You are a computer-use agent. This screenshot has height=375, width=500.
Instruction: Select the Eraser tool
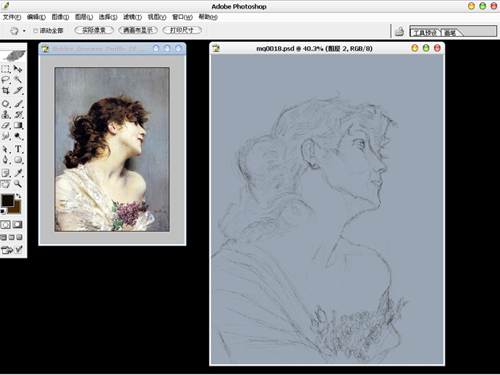6,125
